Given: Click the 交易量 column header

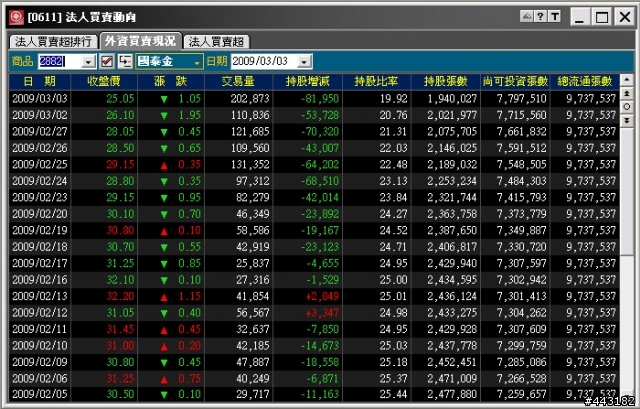Looking at the screenshot, I should pyautogui.click(x=238, y=82).
